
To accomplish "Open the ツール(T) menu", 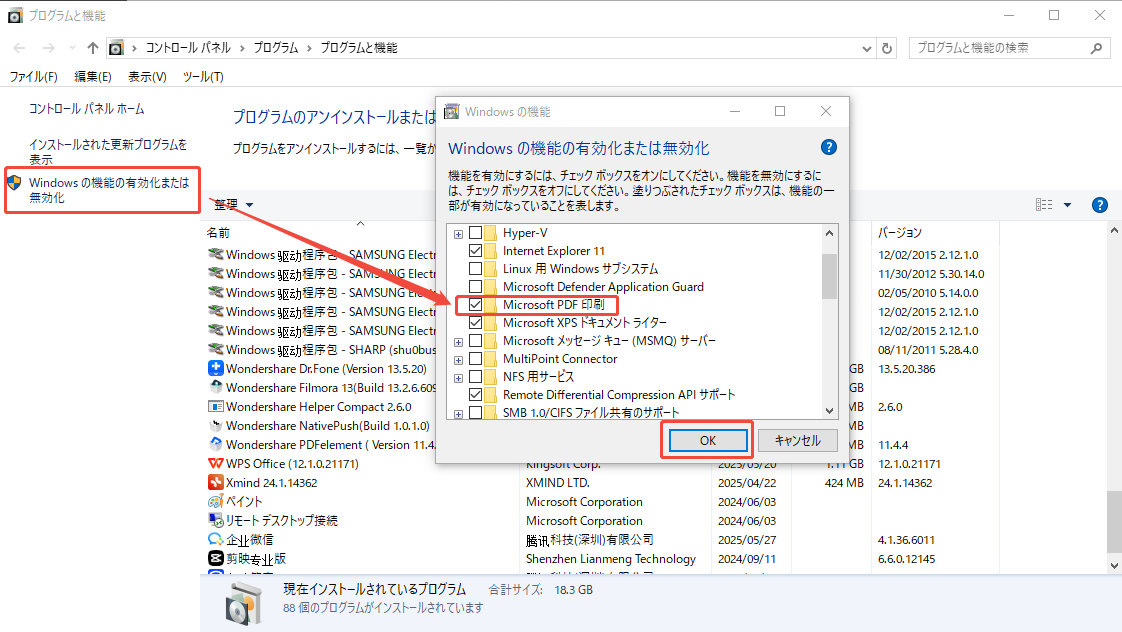I will (x=203, y=77).
